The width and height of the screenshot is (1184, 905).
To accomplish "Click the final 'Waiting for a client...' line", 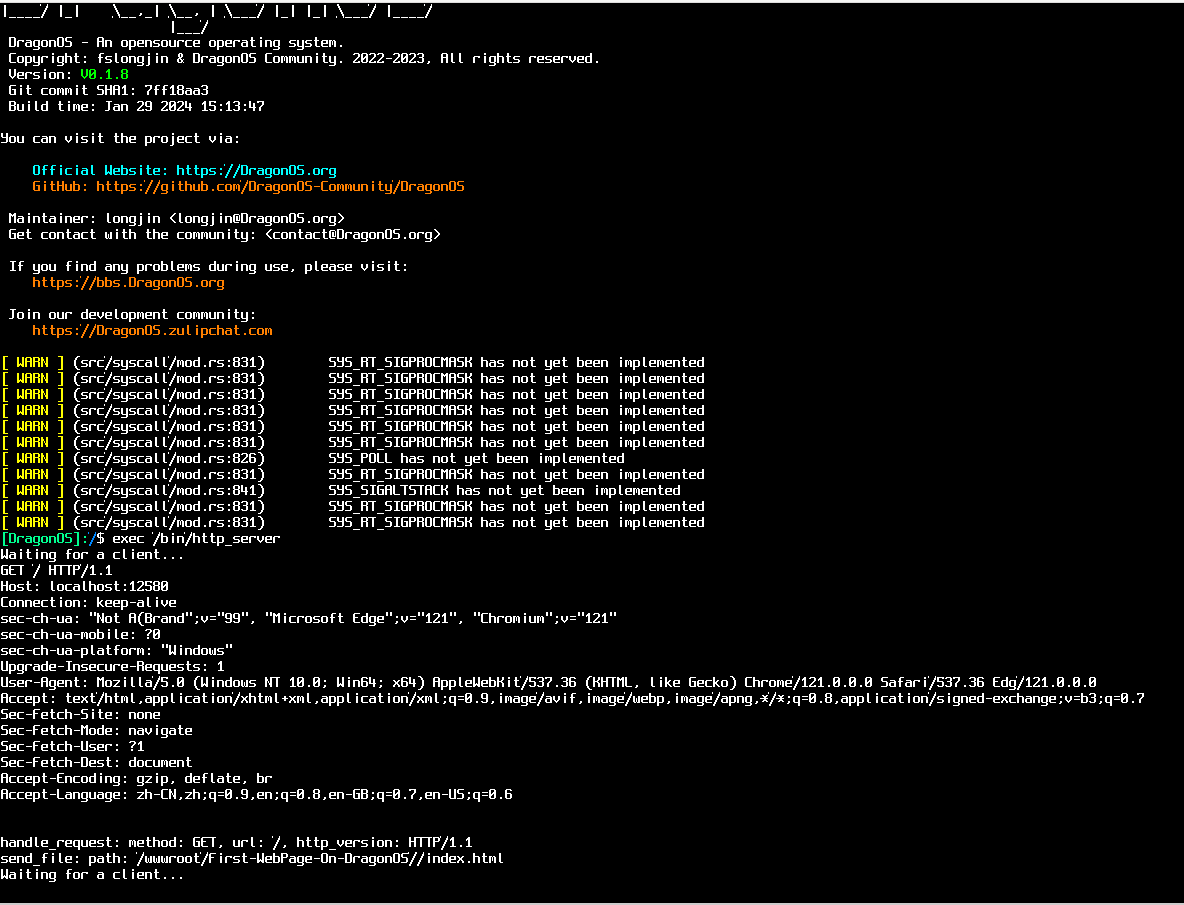I will coord(92,875).
